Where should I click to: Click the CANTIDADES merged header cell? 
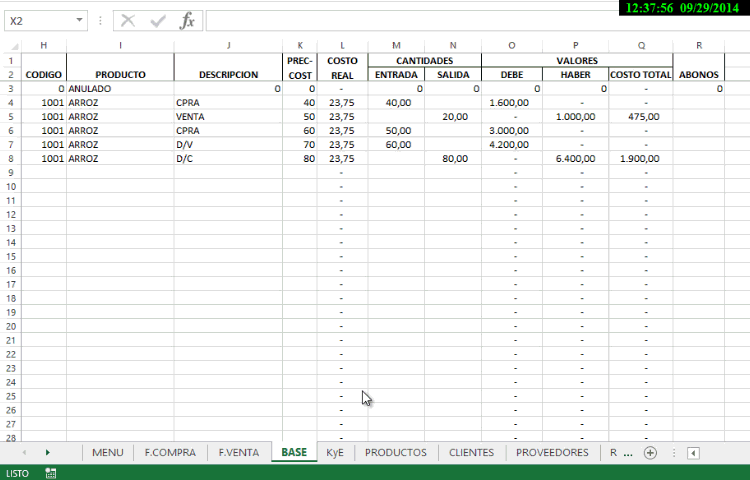pyautogui.click(x=424, y=61)
